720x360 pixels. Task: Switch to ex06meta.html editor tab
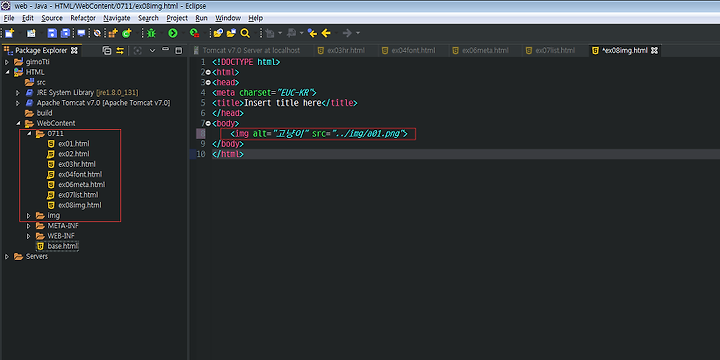[x=480, y=51]
